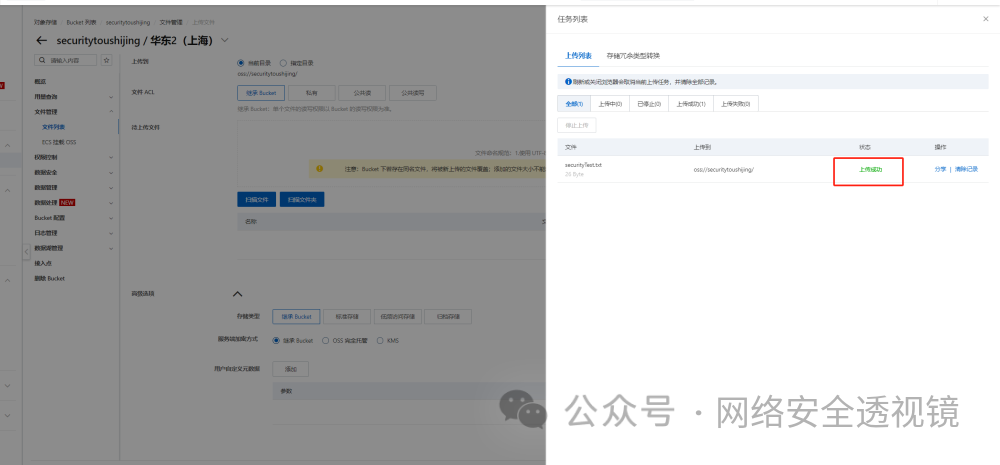Switch to the 存储冗余类型转换 tab
The height and width of the screenshot is (465, 1000).
click(633, 56)
